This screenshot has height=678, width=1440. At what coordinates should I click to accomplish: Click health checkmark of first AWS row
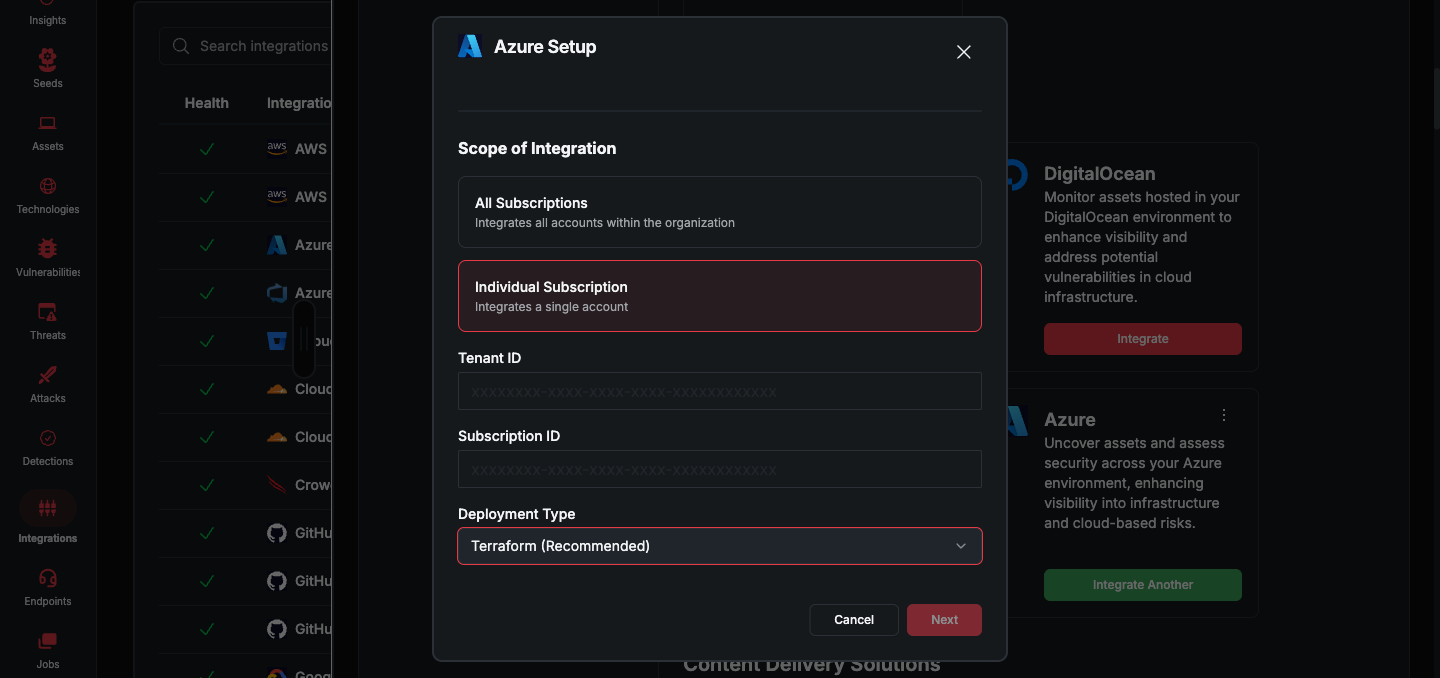pos(207,149)
